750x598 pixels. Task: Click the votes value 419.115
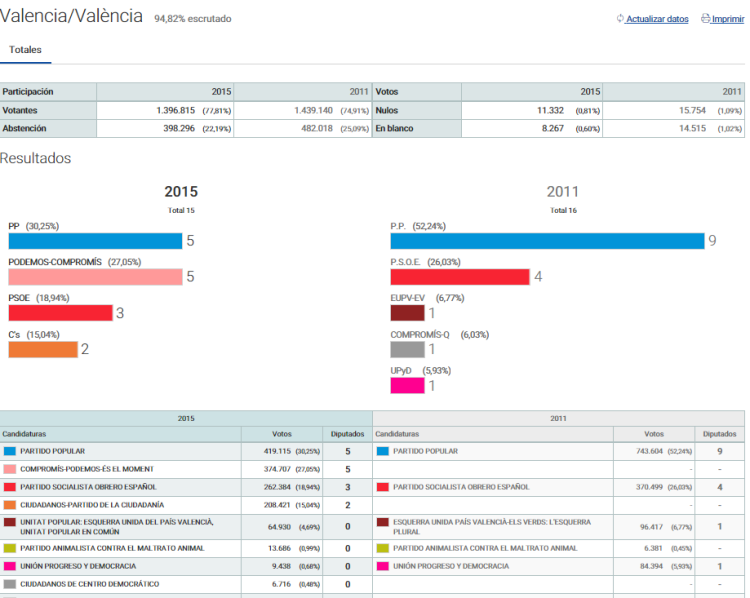pyautogui.click(x=277, y=451)
